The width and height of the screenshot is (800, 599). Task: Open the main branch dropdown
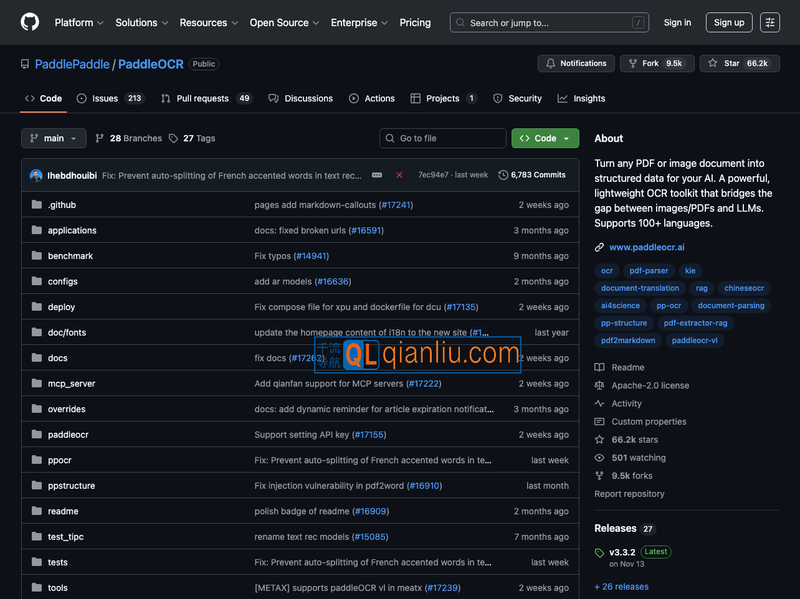click(x=54, y=138)
